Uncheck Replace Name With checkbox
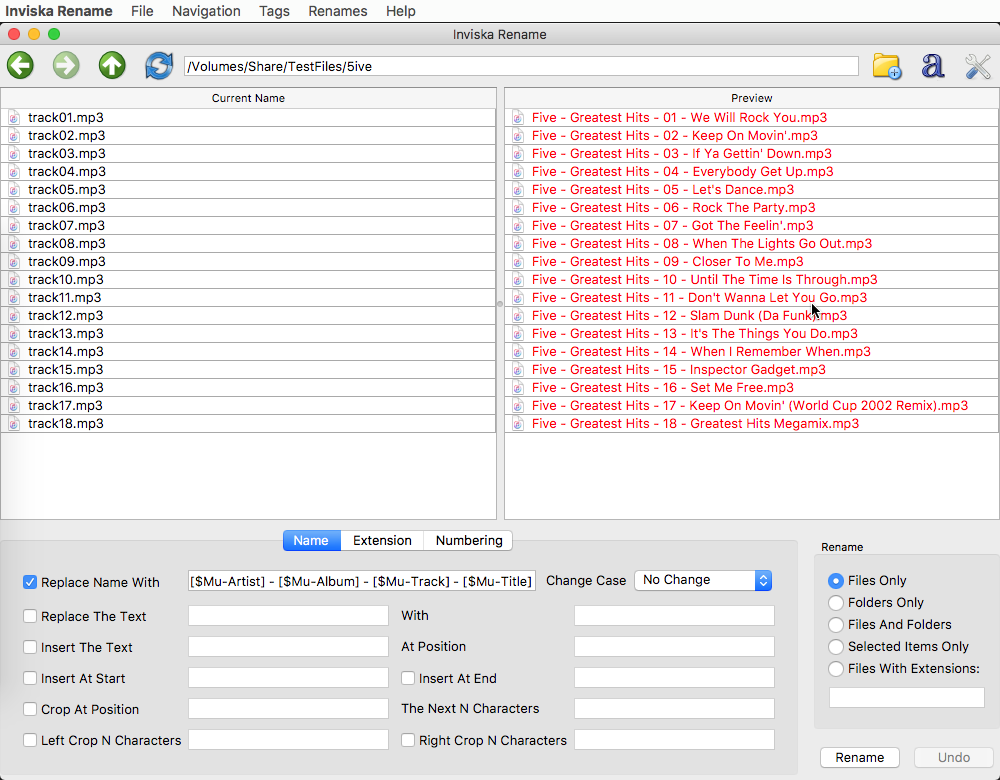1000x780 pixels. [30, 582]
